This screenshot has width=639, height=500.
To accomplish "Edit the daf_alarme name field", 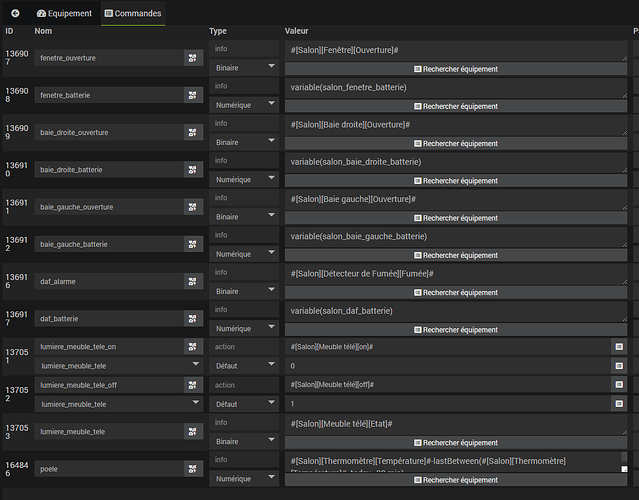I will 109,281.
